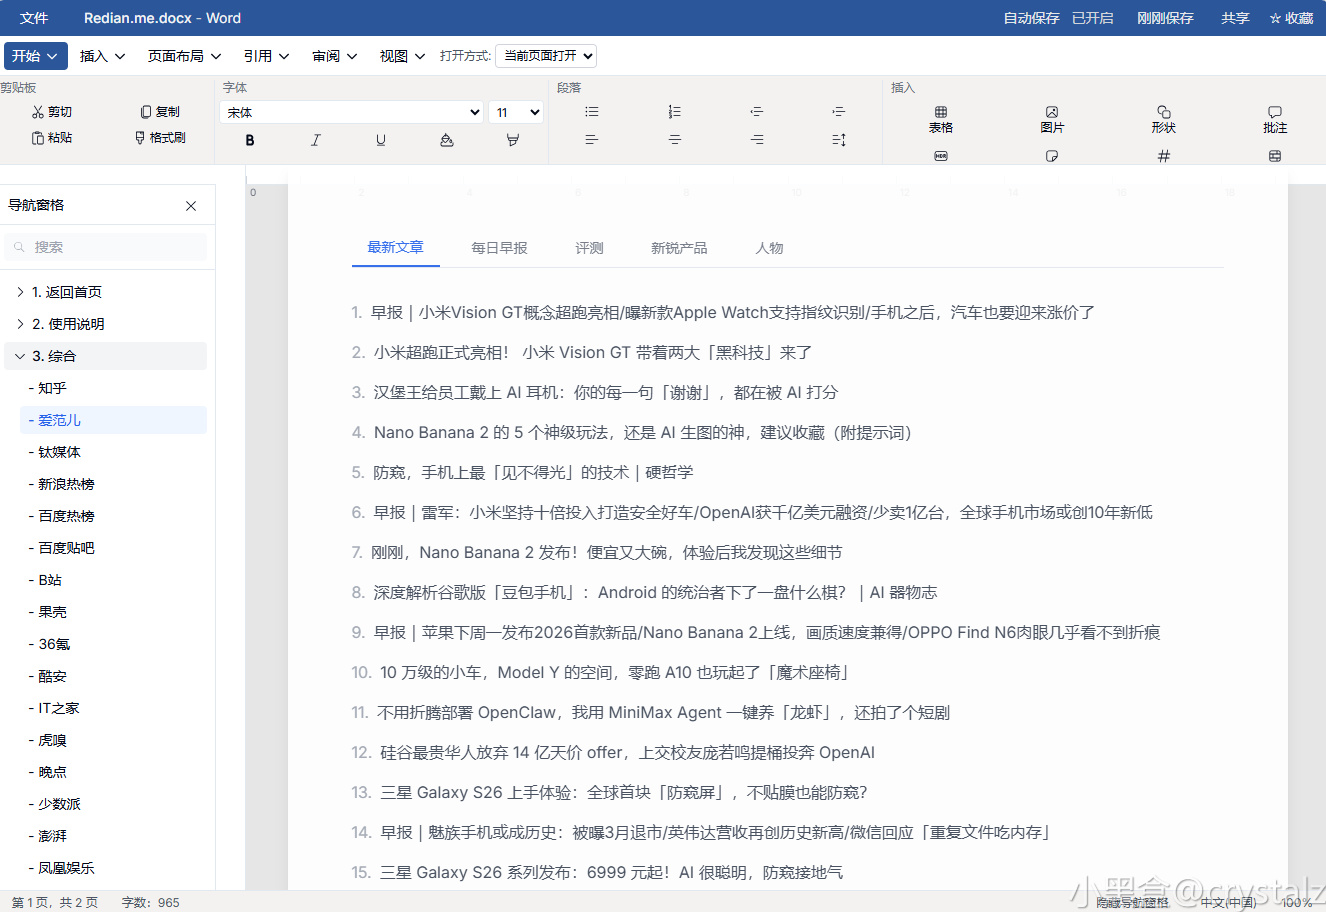Toggle italic formatting

pyautogui.click(x=316, y=140)
